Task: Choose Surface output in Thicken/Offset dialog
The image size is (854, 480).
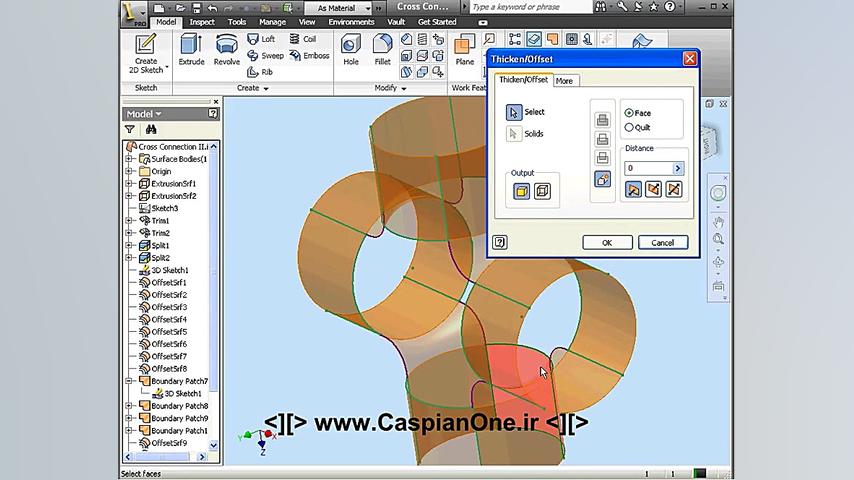Action: click(x=542, y=191)
